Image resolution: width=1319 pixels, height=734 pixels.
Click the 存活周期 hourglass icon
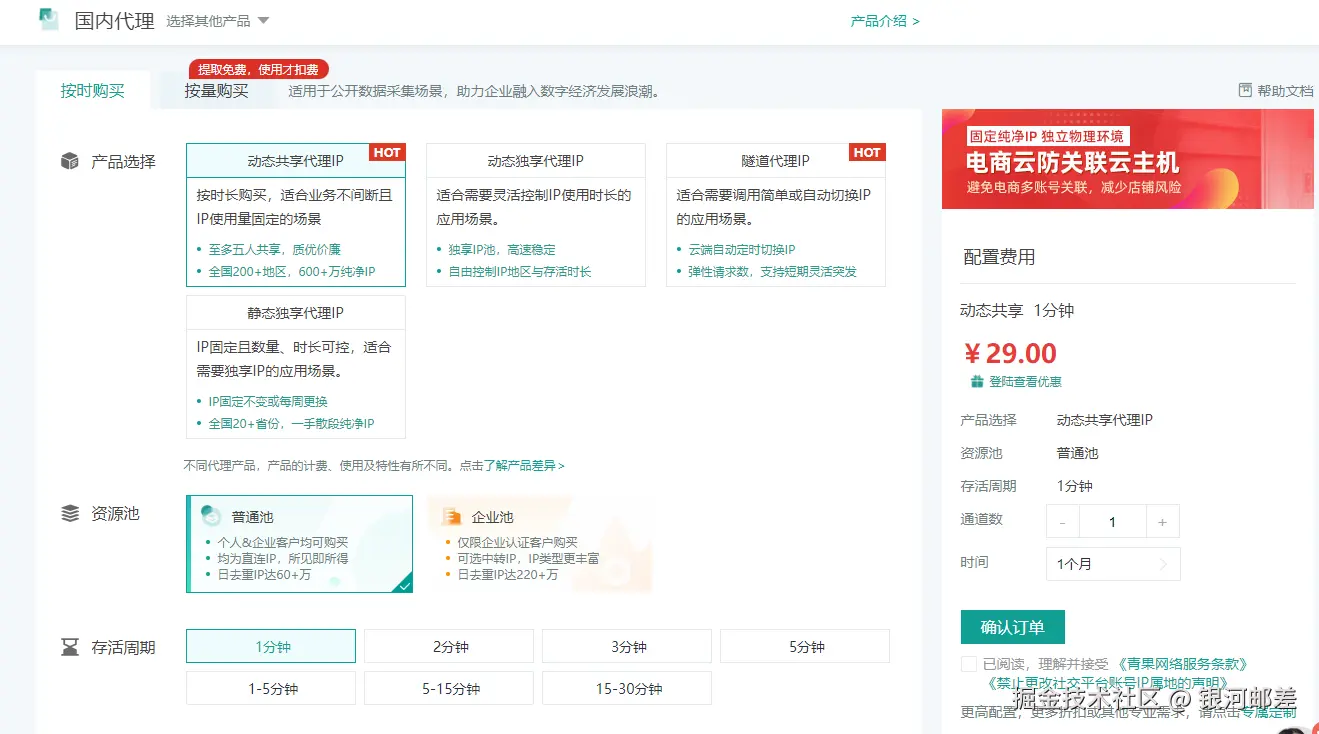pyautogui.click(x=70, y=647)
